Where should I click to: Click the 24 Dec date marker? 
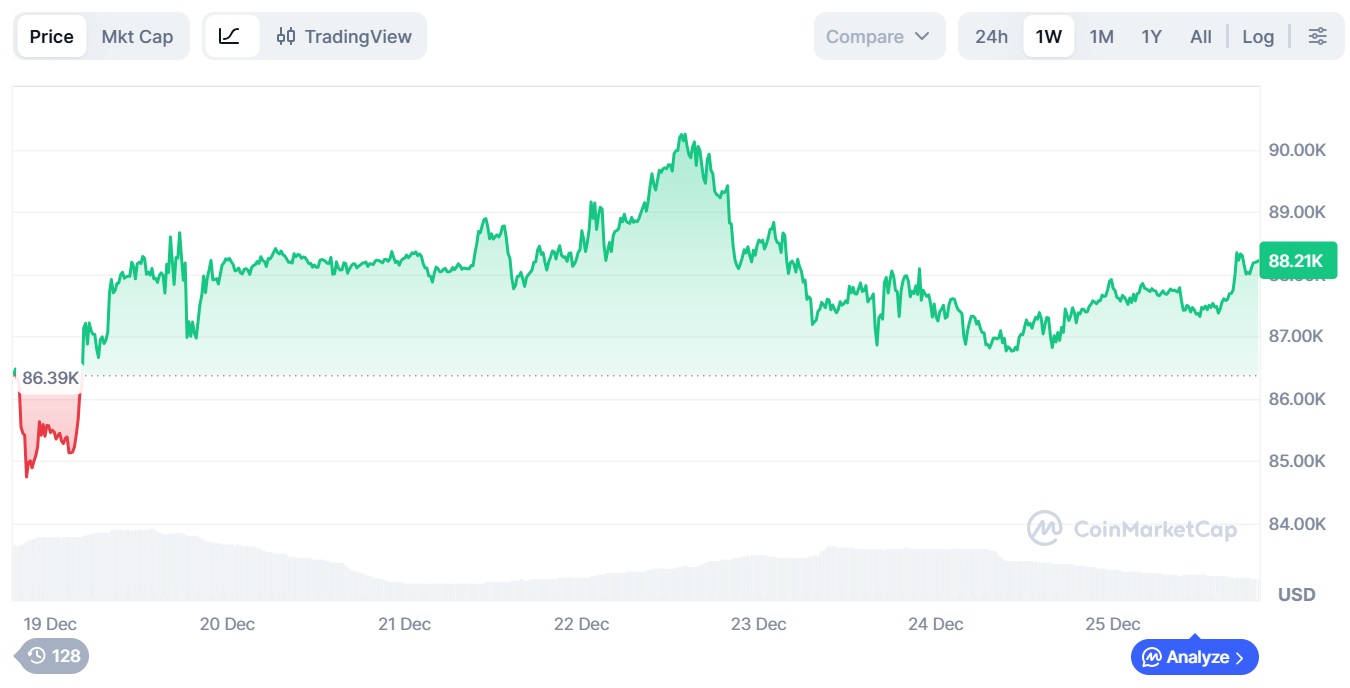pyautogui.click(x=935, y=624)
